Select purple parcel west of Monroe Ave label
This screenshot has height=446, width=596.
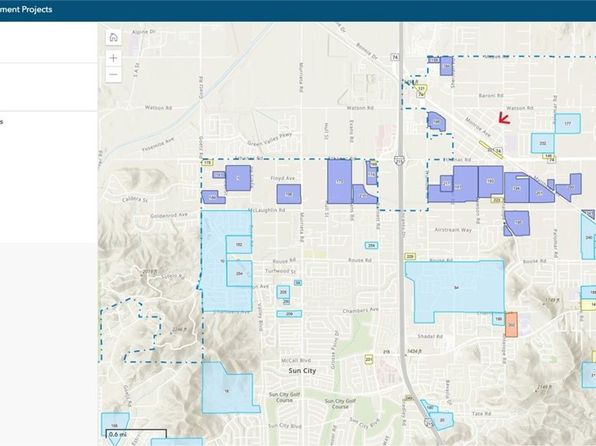[x=436, y=122]
